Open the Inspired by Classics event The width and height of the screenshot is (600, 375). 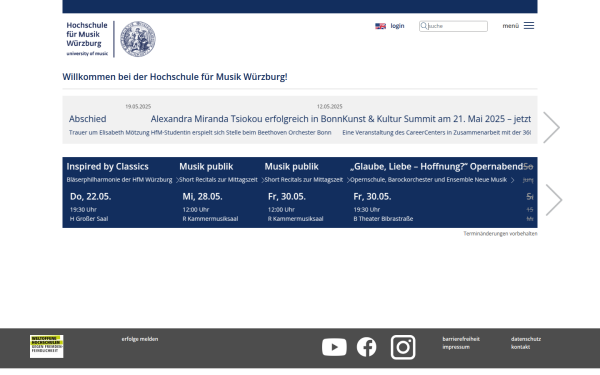(x=108, y=167)
